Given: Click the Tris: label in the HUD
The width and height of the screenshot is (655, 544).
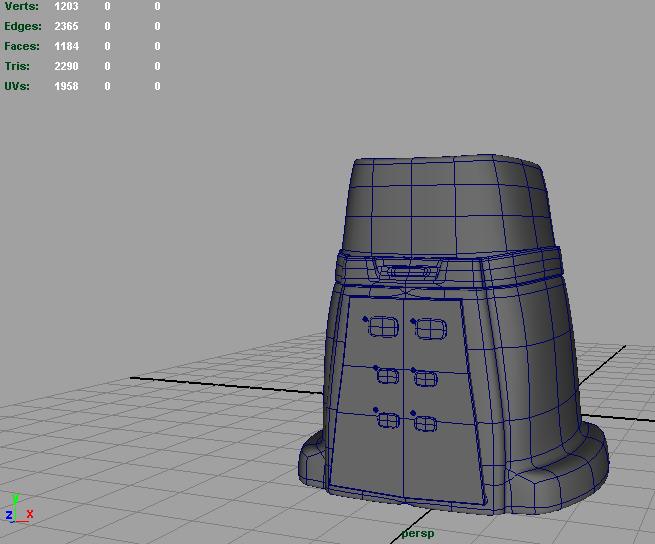Looking at the screenshot, I should tap(17, 66).
